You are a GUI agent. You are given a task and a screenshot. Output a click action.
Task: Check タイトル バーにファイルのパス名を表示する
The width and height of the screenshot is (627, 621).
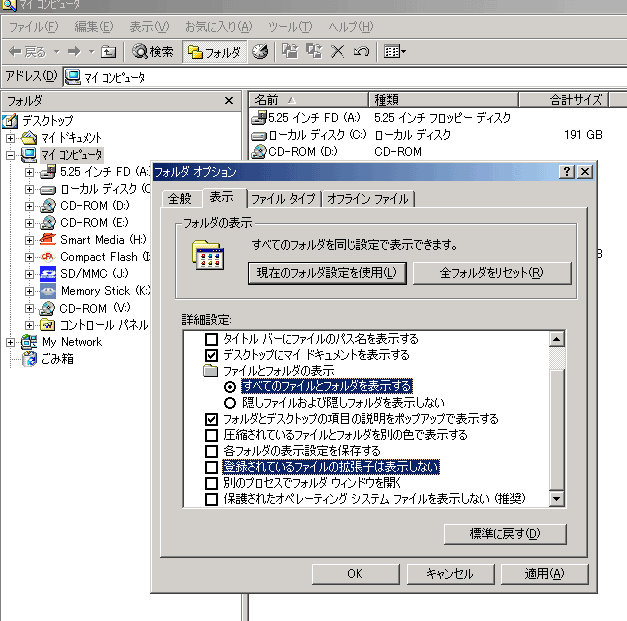point(211,339)
